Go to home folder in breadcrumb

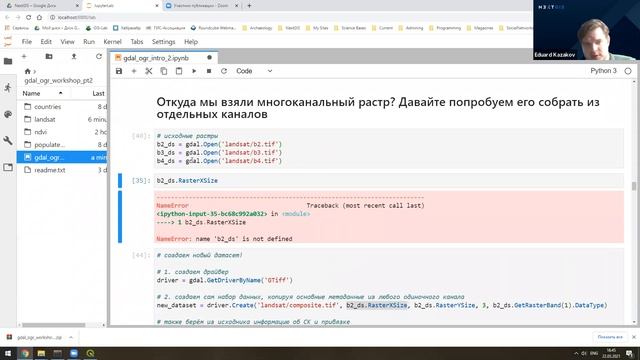click(x=27, y=71)
